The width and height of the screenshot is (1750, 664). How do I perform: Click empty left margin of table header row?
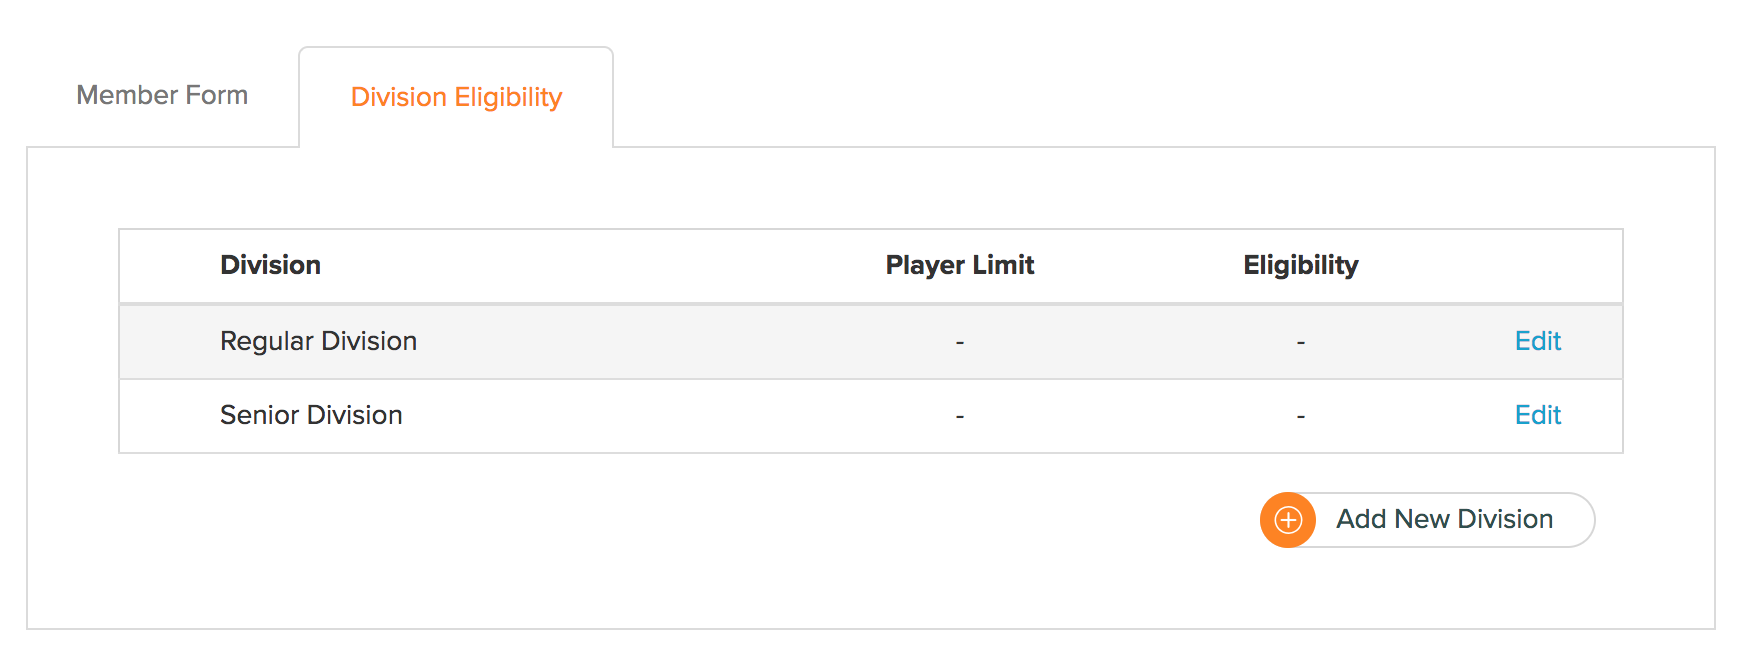point(170,266)
